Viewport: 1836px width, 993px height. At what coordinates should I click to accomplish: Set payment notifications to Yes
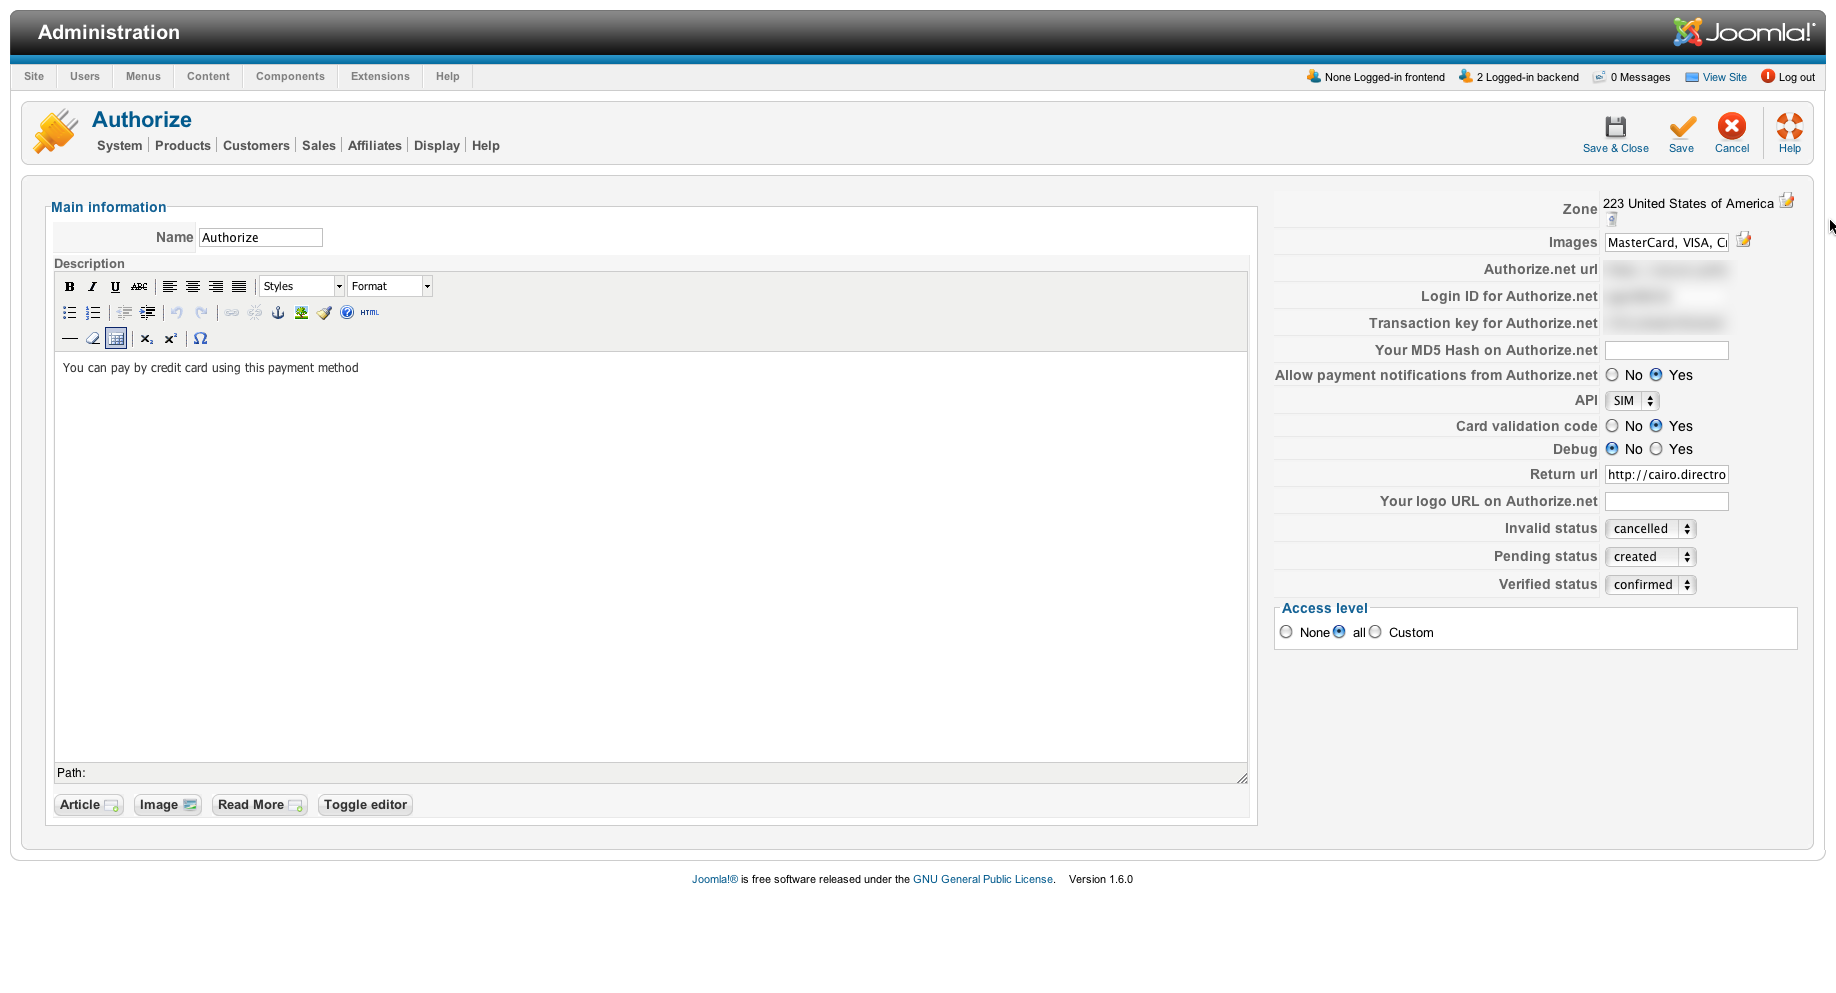1656,375
